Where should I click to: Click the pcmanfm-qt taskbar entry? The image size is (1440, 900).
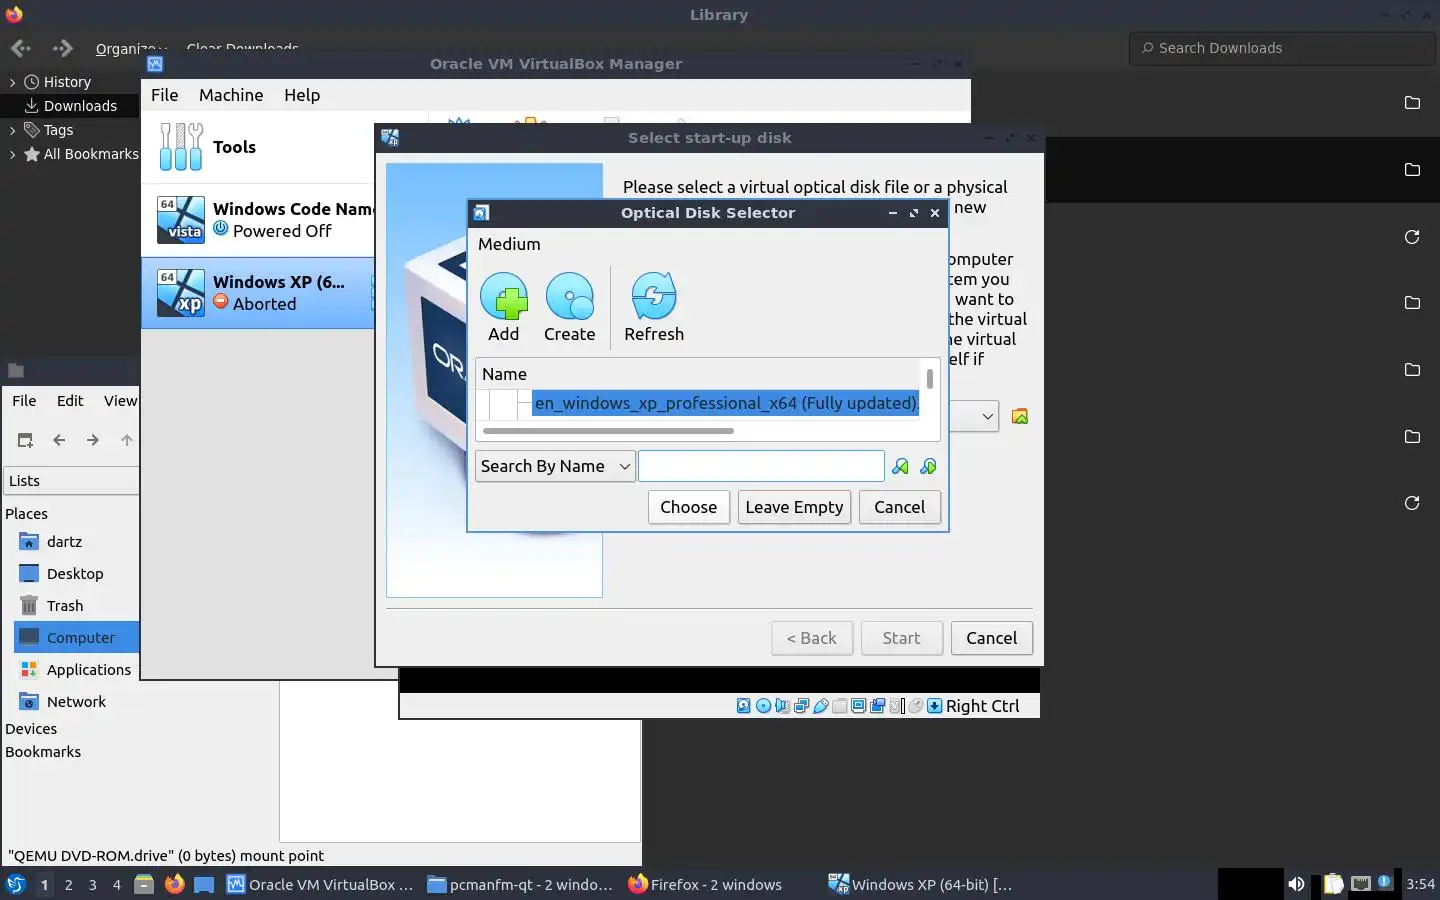[x=520, y=884]
